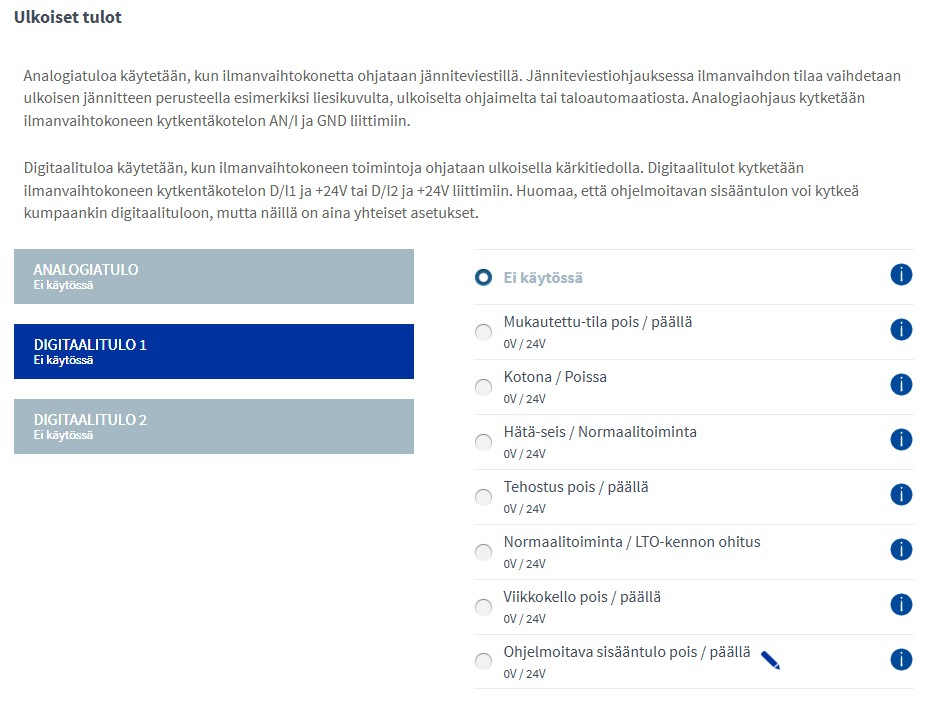Click info icon beside Kotona / Poissa
This screenshot has width=934, height=702.
[x=901, y=384]
